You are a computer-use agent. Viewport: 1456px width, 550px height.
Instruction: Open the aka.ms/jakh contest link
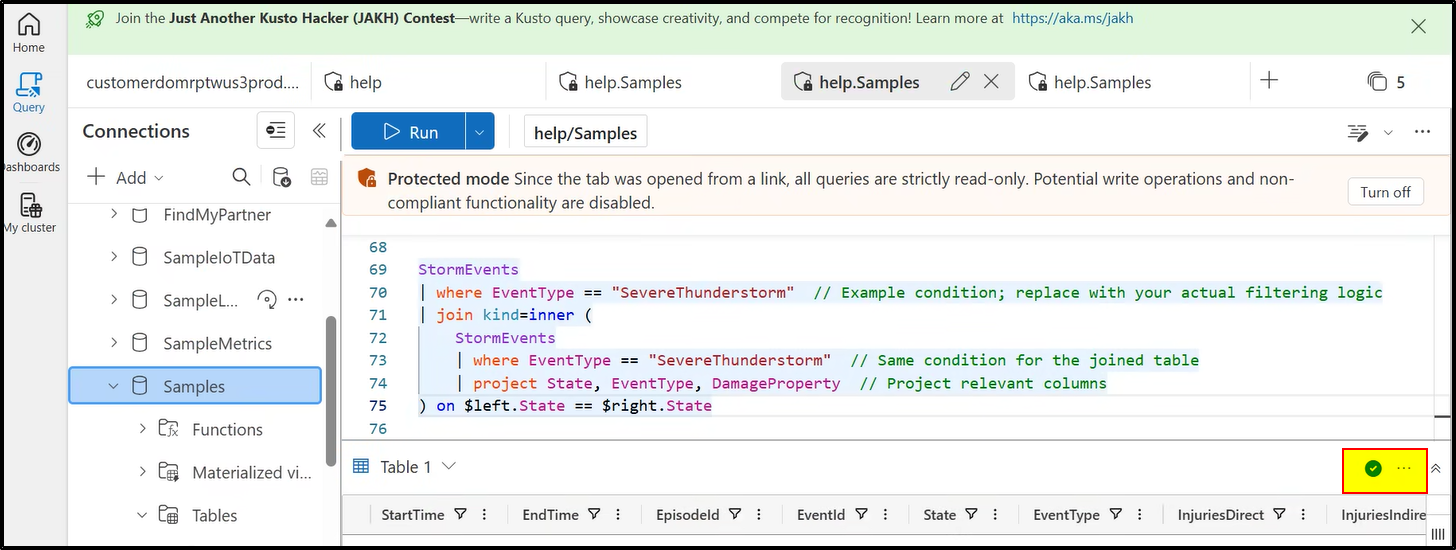tap(1073, 18)
